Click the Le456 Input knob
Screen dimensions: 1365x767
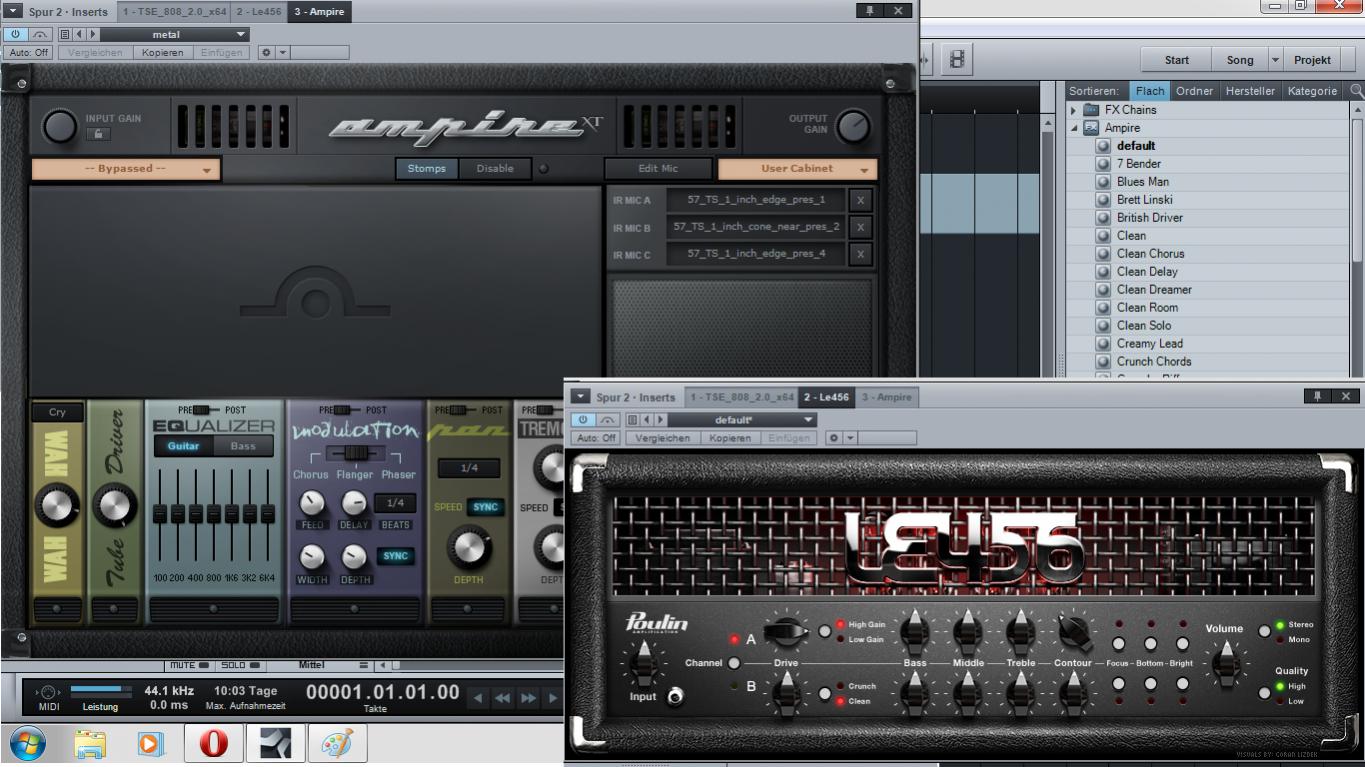tap(645, 663)
